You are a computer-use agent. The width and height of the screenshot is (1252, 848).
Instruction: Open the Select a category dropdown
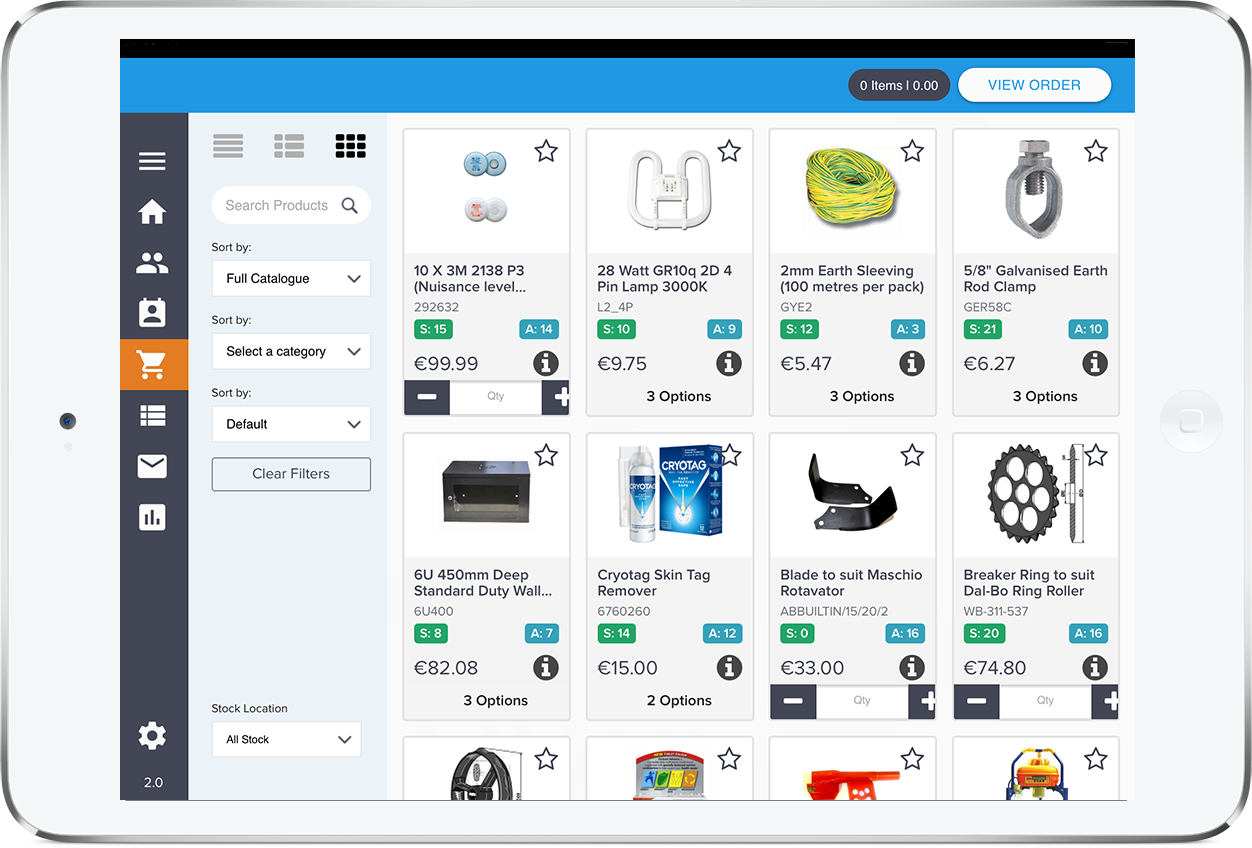(x=291, y=352)
